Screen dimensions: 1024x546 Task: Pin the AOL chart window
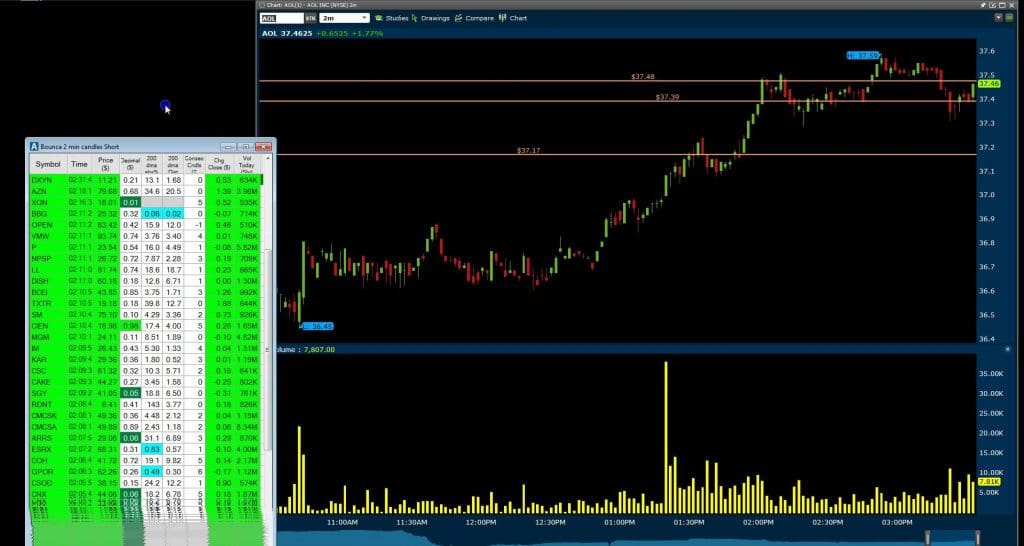pyautogui.click(x=984, y=5)
